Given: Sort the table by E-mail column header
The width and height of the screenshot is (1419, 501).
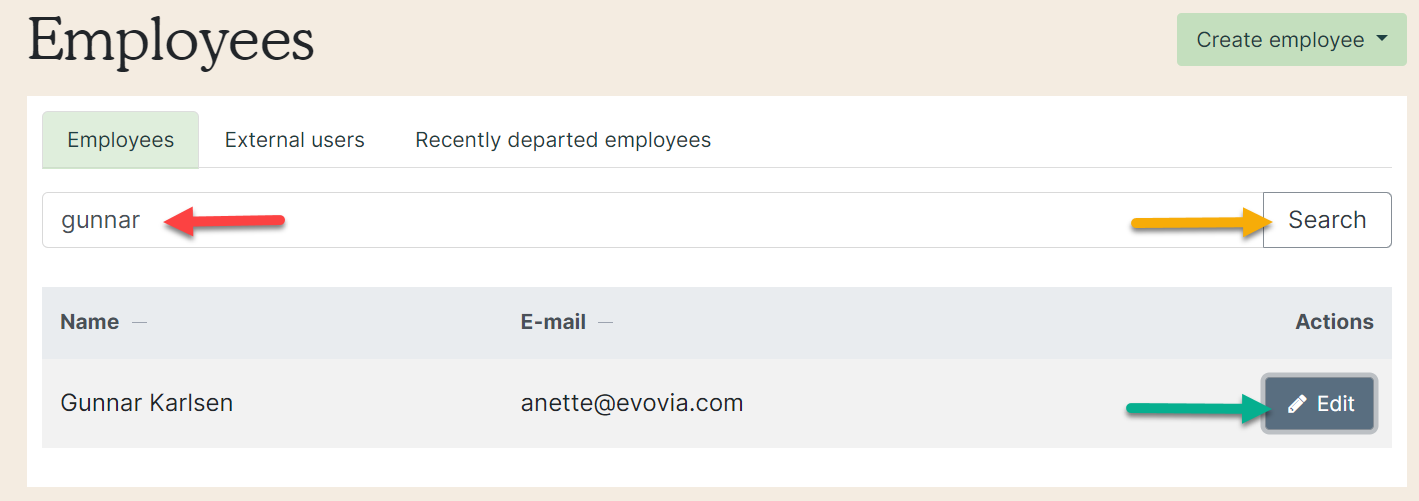Looking at the screenshot, I should pos(553,322).
